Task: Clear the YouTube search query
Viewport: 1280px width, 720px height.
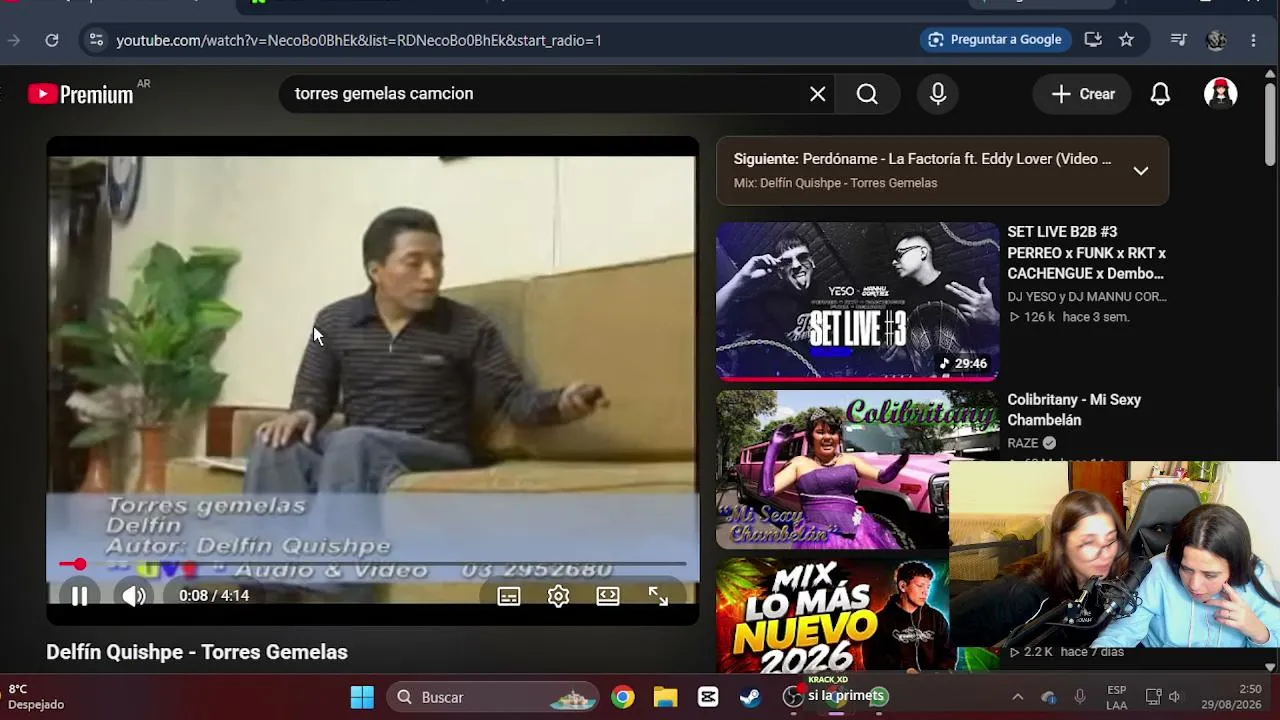Action: [x=818, y=94]
